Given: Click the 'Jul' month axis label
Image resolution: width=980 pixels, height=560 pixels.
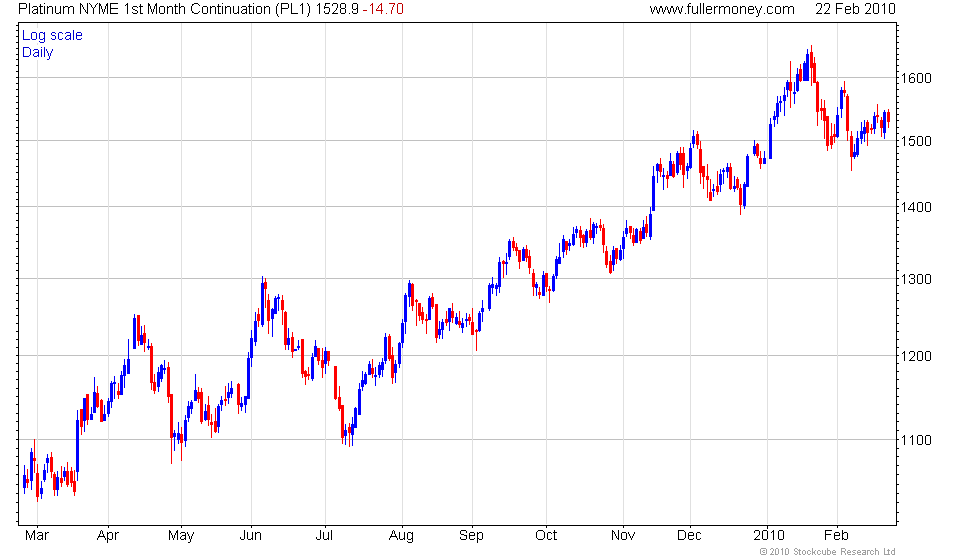Looking at the screenshot, I should 324,535.
